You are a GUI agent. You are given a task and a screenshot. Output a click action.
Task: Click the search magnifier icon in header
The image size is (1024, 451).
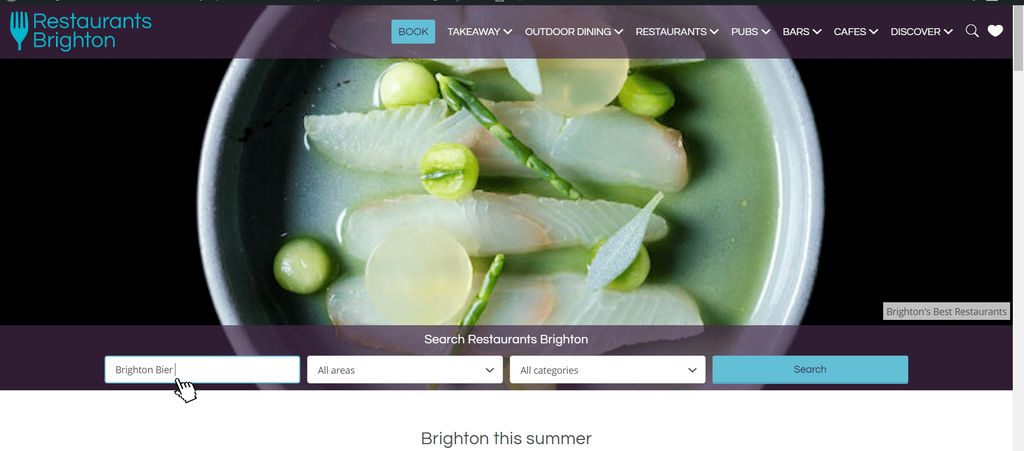972,31
